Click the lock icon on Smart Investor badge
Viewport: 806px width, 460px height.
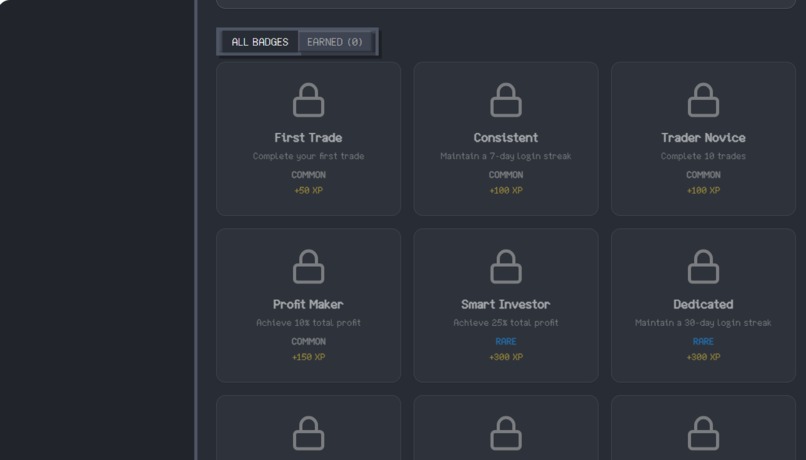pyautogui.click(x=506, y=266)
